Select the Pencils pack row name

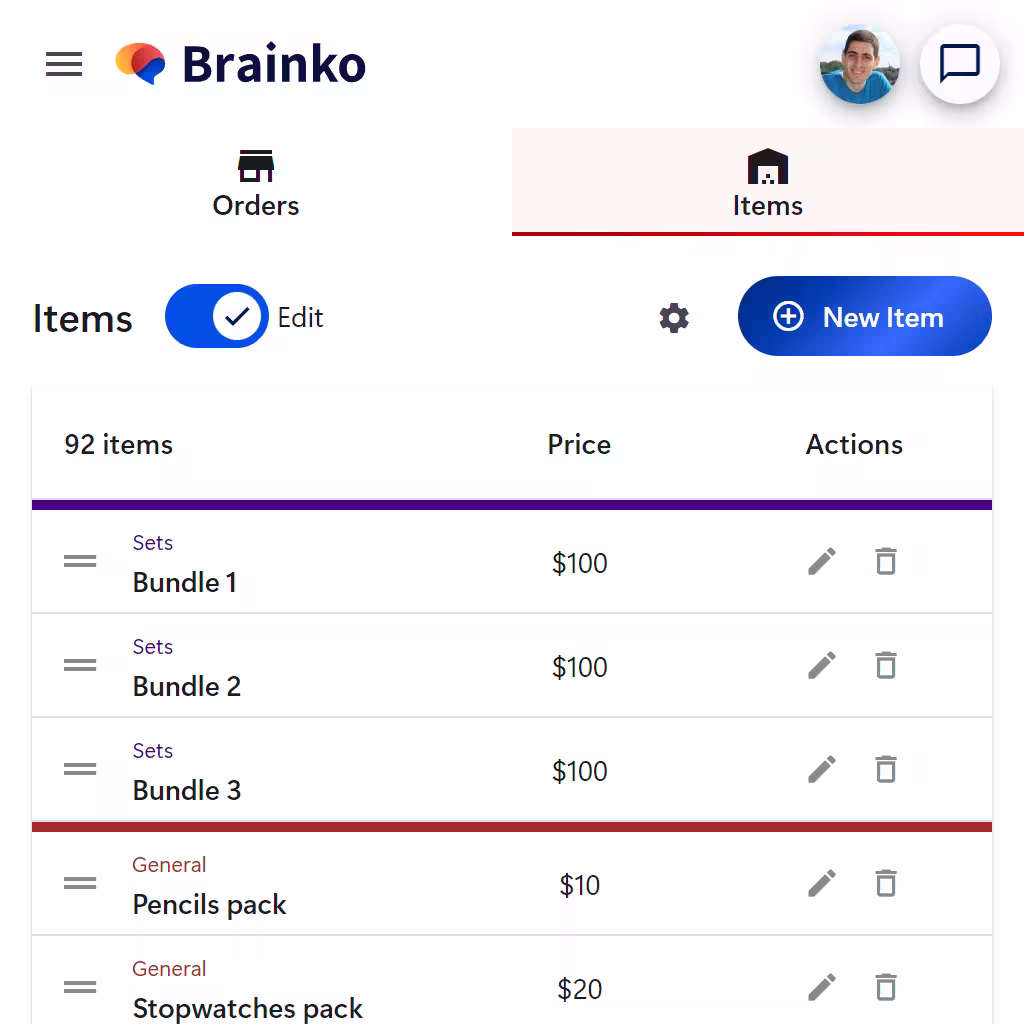tap(210, 904)
